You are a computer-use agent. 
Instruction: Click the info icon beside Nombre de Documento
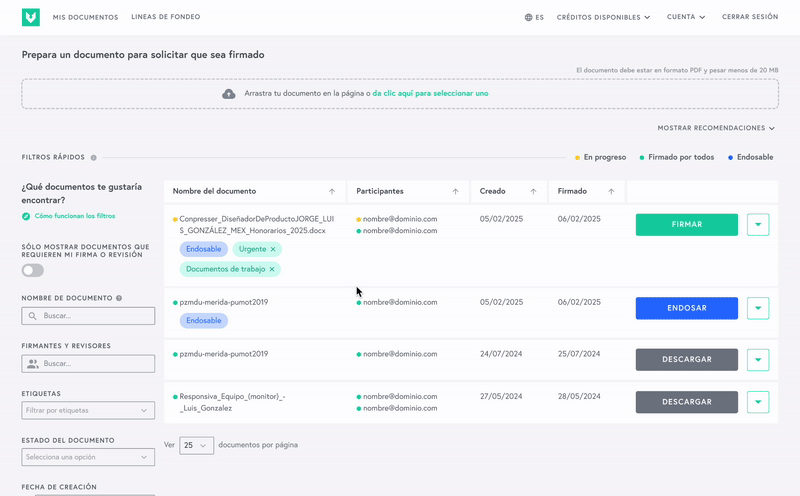(119, 298)
